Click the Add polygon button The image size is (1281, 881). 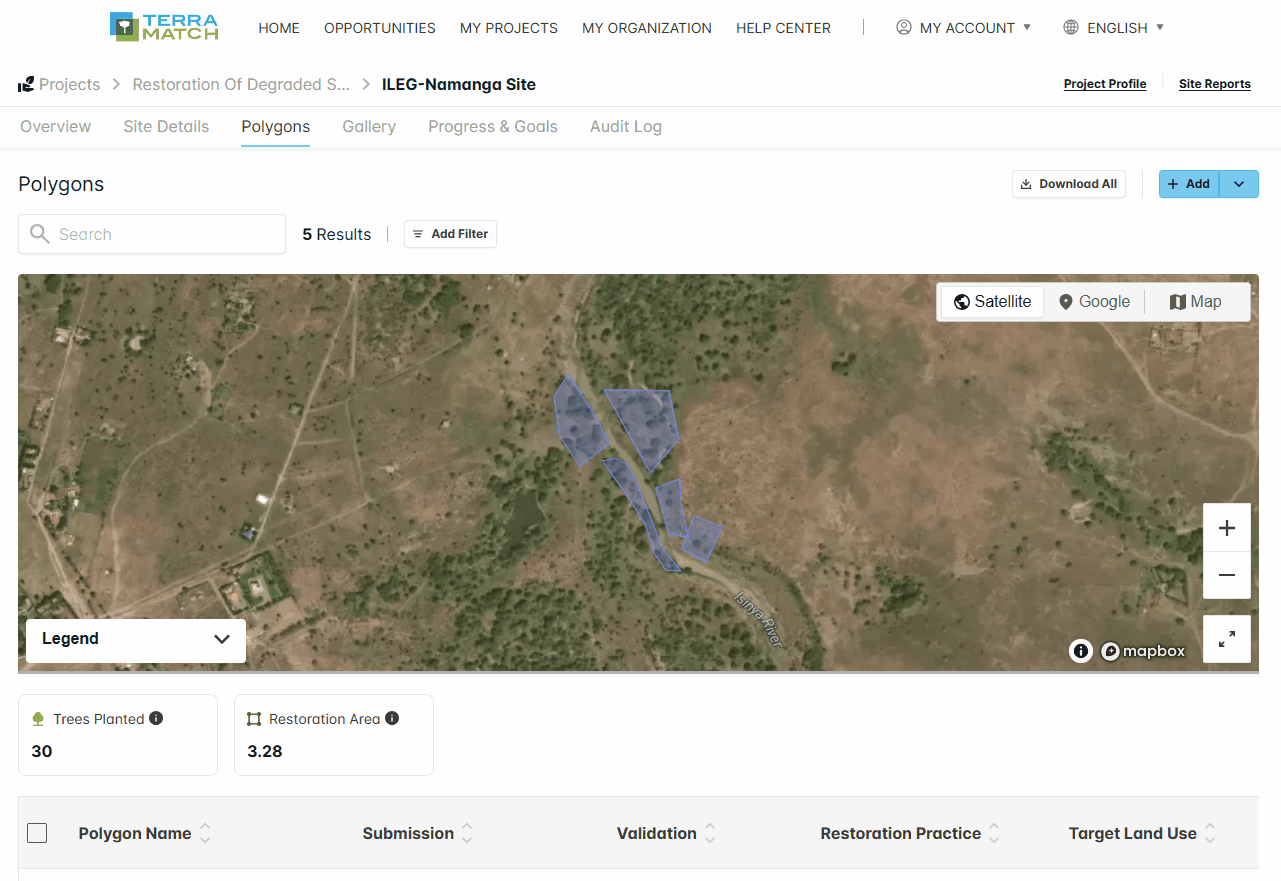[x=1189, y=184]
